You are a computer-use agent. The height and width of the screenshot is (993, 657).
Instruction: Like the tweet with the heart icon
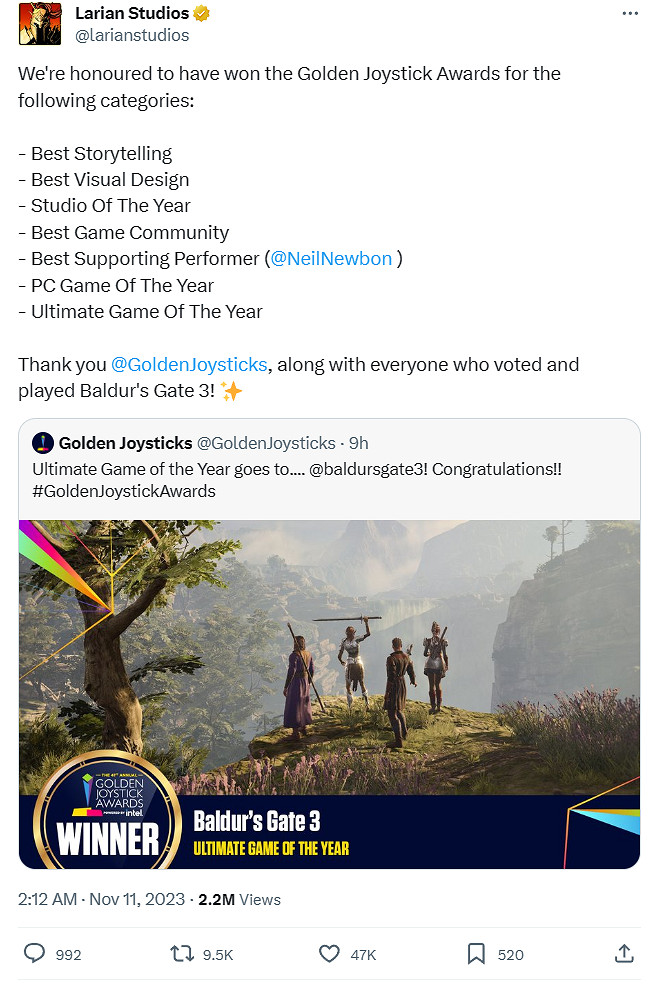[329, 953]
